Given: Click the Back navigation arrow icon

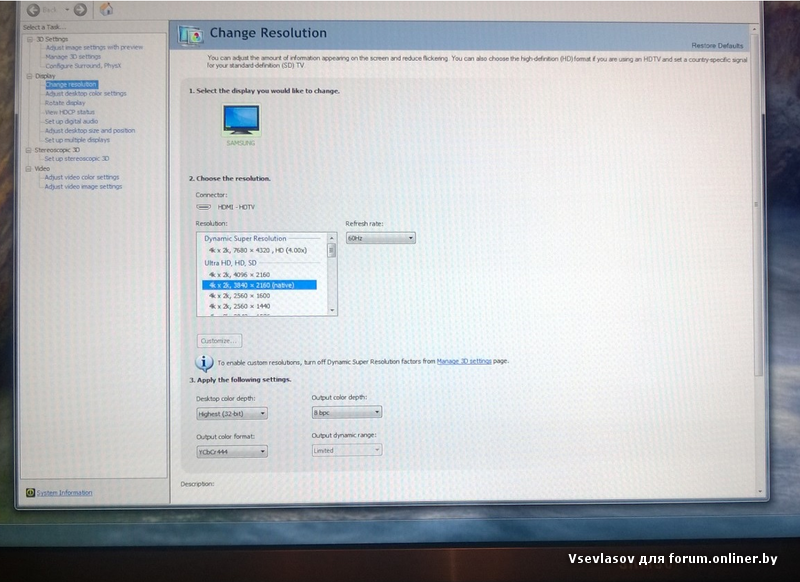Looking at the screenshot, I should [x=34, y=10].
